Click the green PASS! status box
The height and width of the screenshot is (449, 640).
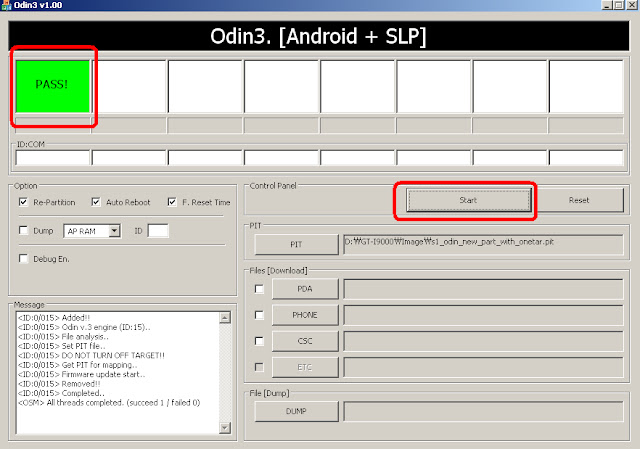53,86
